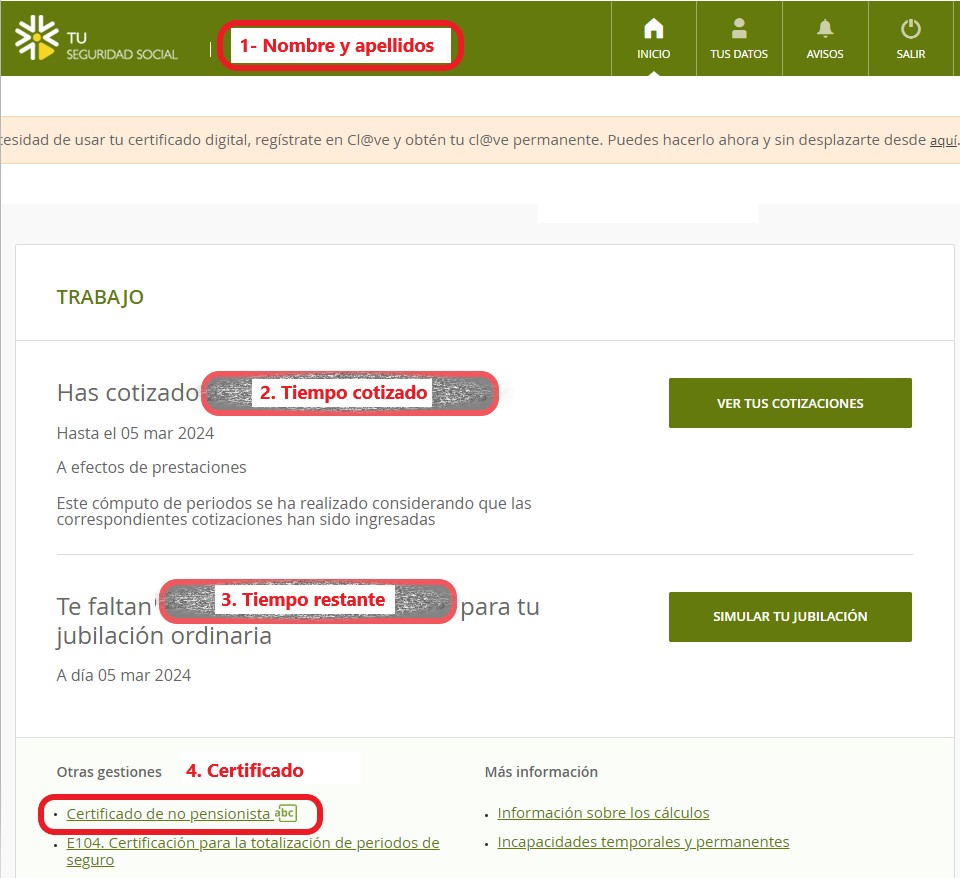Go to the INICIO home icon

653,29
